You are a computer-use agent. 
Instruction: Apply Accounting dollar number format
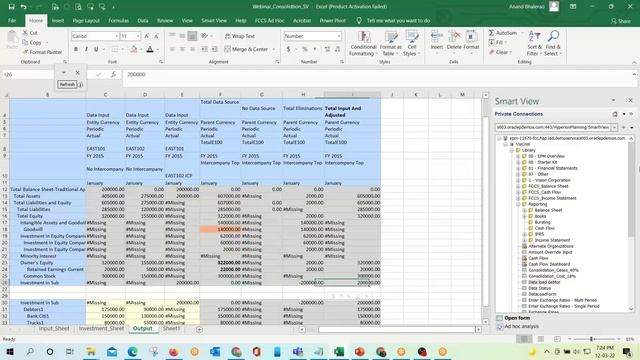point(288,49)
